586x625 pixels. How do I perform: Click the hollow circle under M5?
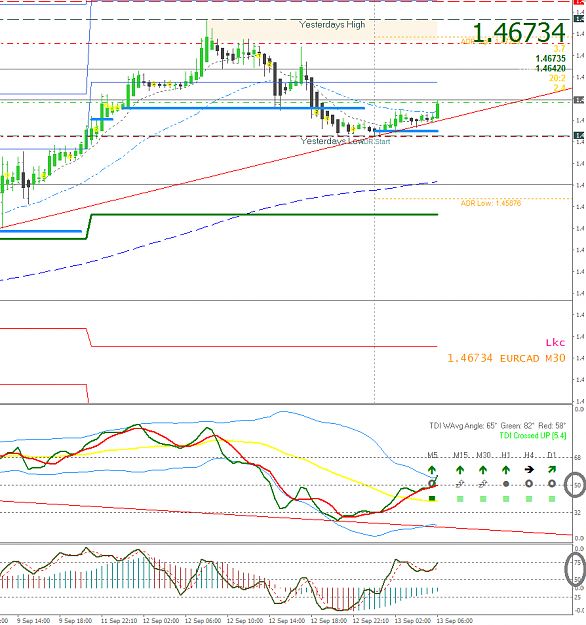(x=432, y=484)
